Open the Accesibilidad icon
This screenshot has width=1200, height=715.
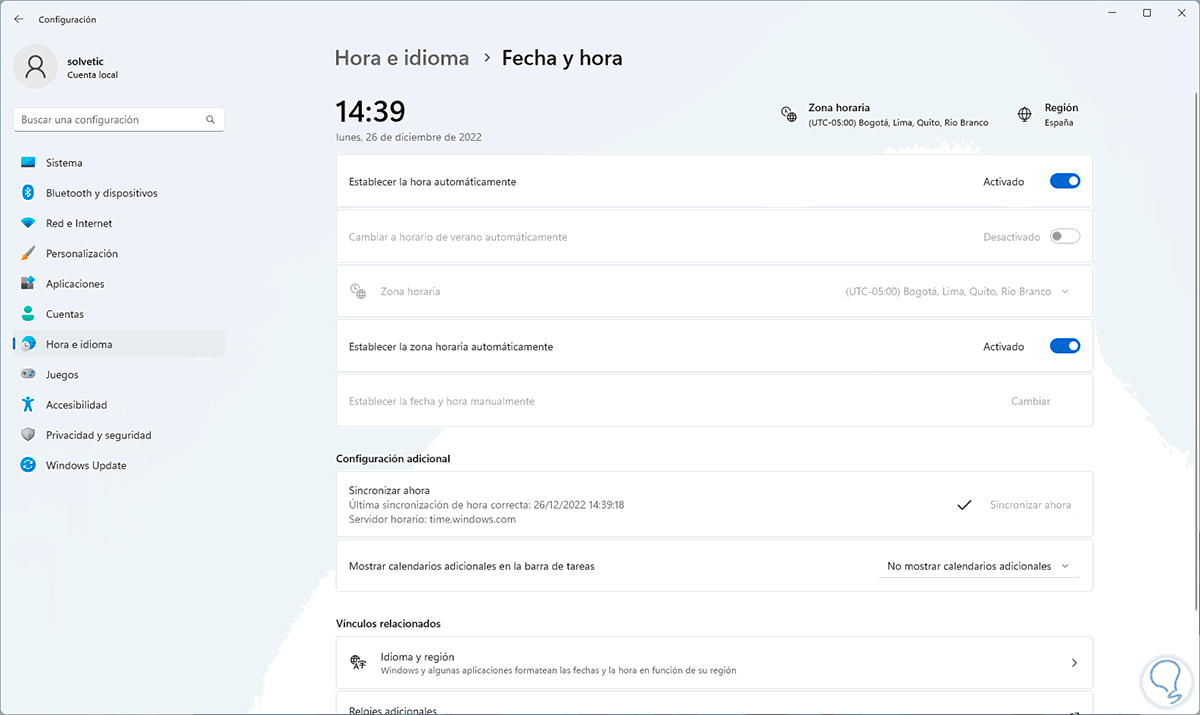pyautogui.click(x=28, y=405)
